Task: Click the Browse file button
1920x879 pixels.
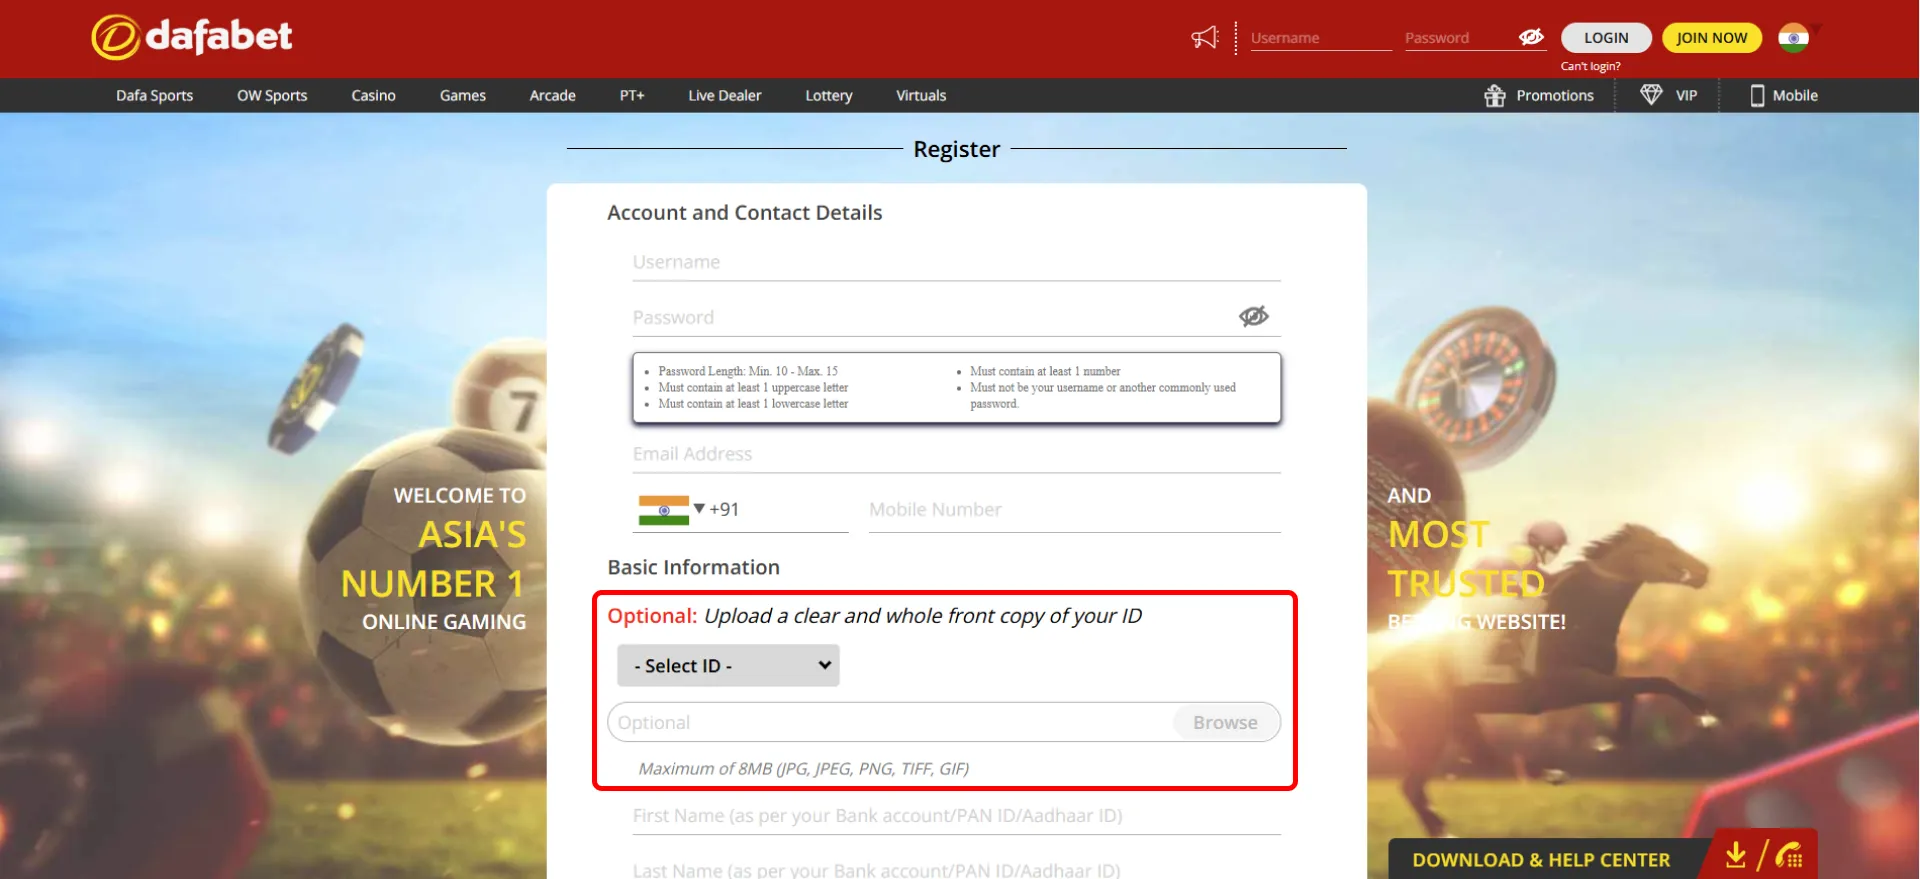Action: coord(1225,723)
